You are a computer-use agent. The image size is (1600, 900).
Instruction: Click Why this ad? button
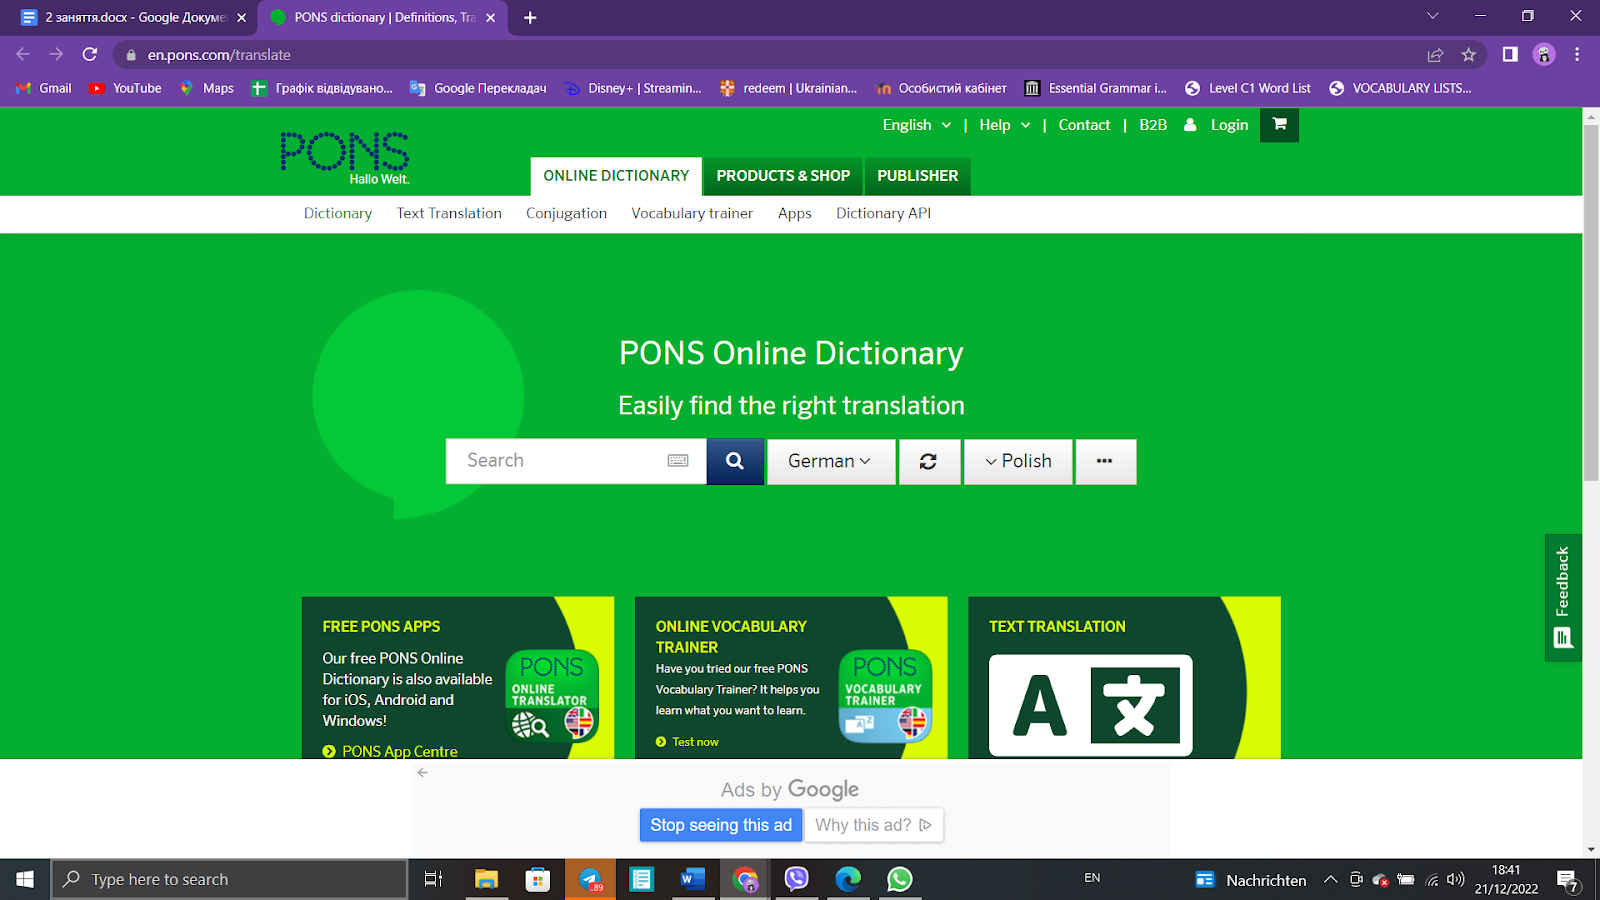click(x=874, y=825)
